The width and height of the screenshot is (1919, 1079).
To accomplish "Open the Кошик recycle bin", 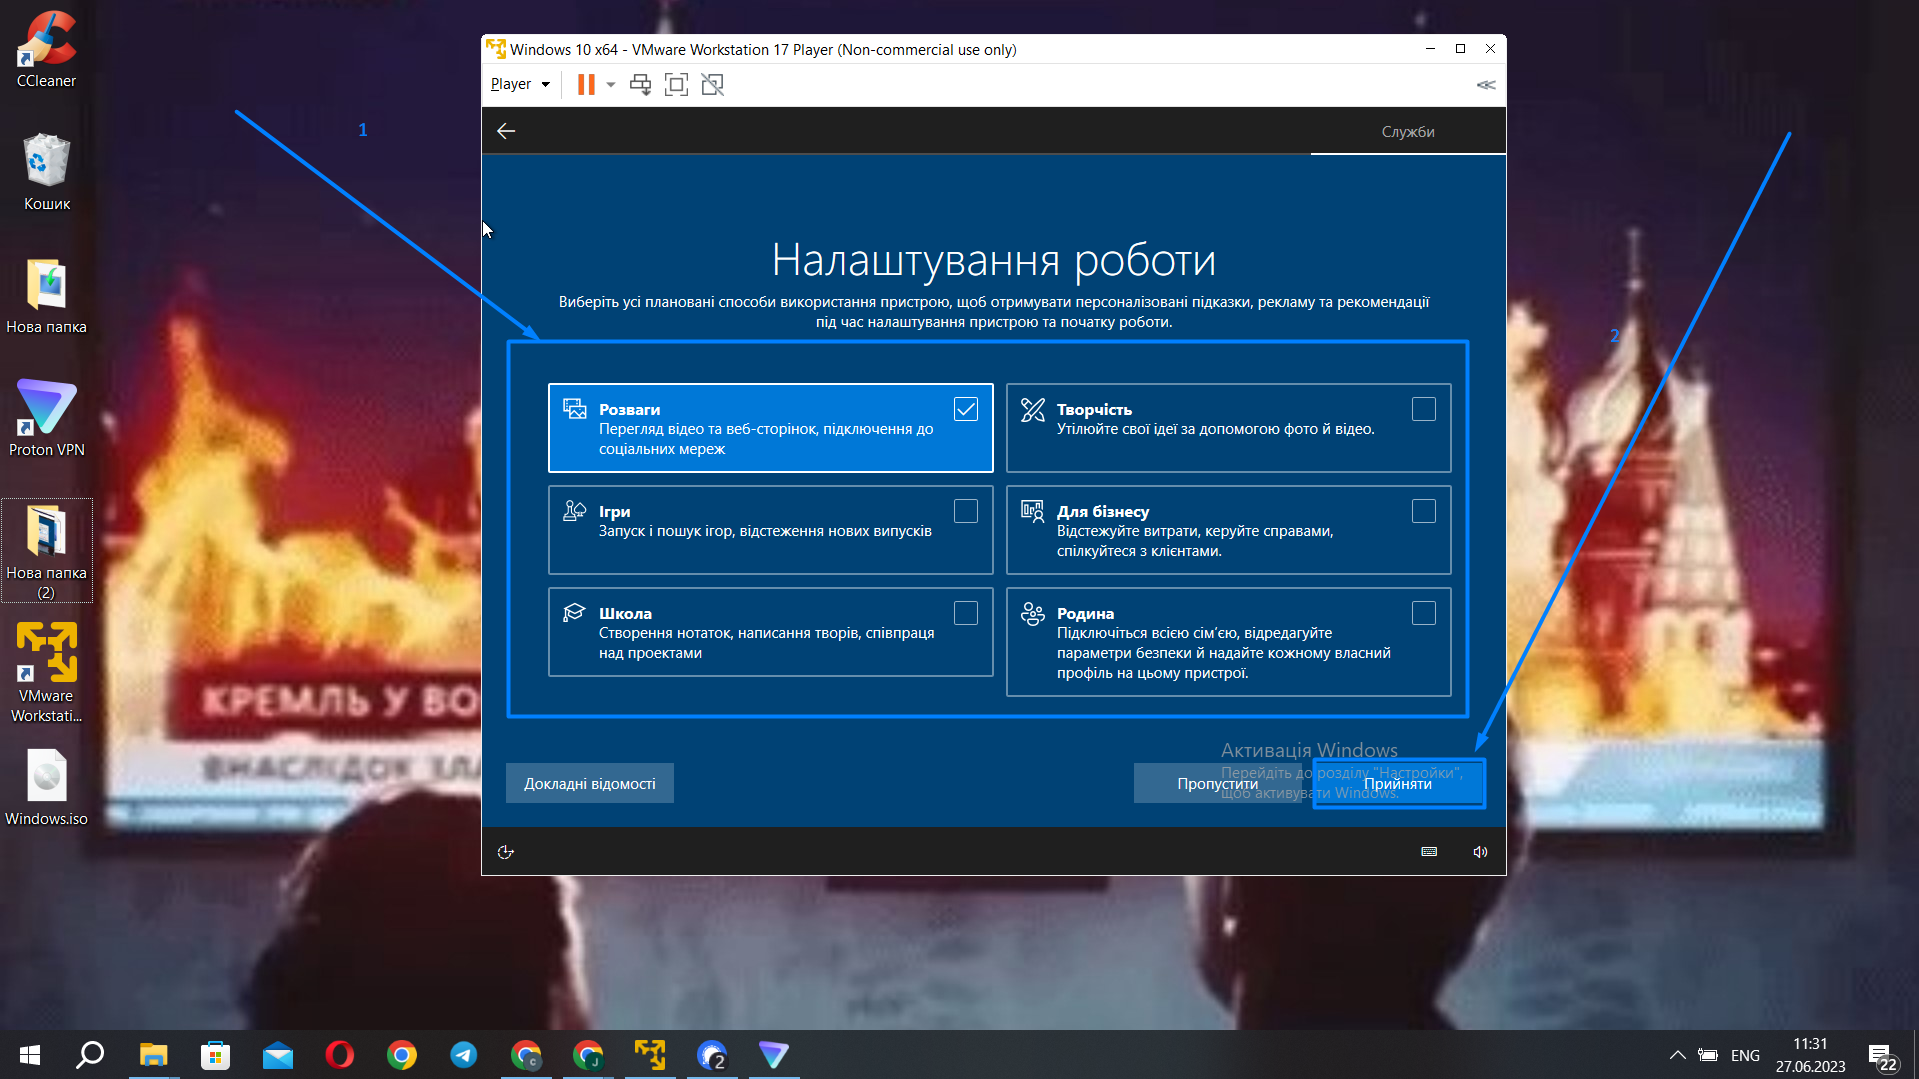I will tap(46, 172).
